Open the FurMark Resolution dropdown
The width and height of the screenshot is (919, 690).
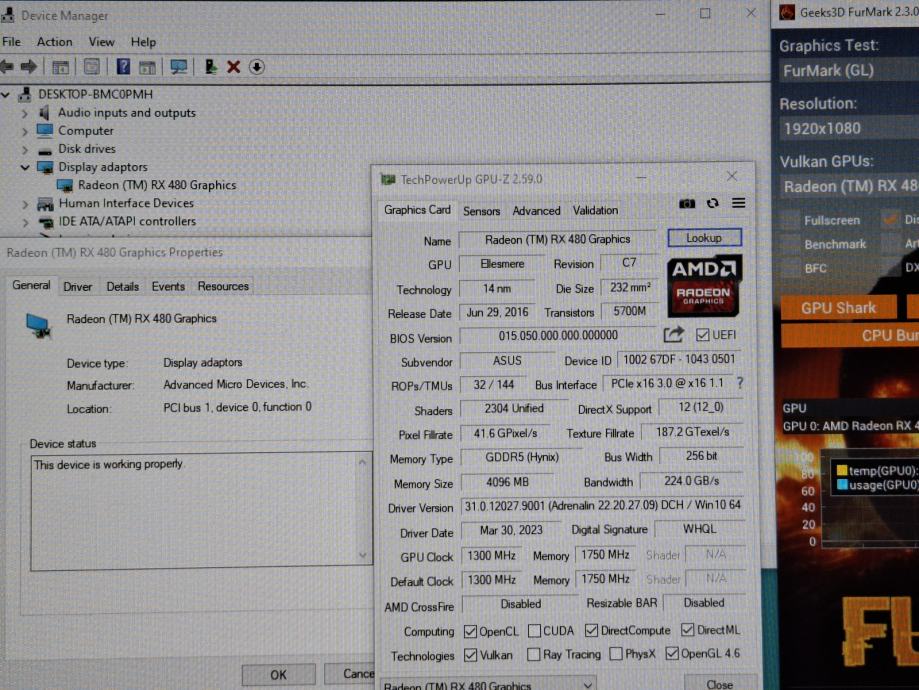(x=848, y=128)
